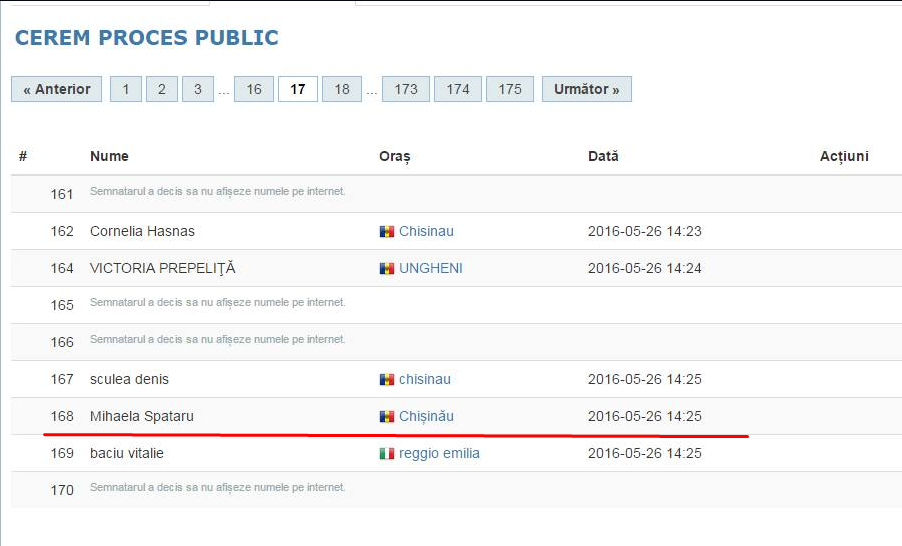The width and height of the screenshot is (902, 546).
Task: Click row number 161
Action: 62,194
